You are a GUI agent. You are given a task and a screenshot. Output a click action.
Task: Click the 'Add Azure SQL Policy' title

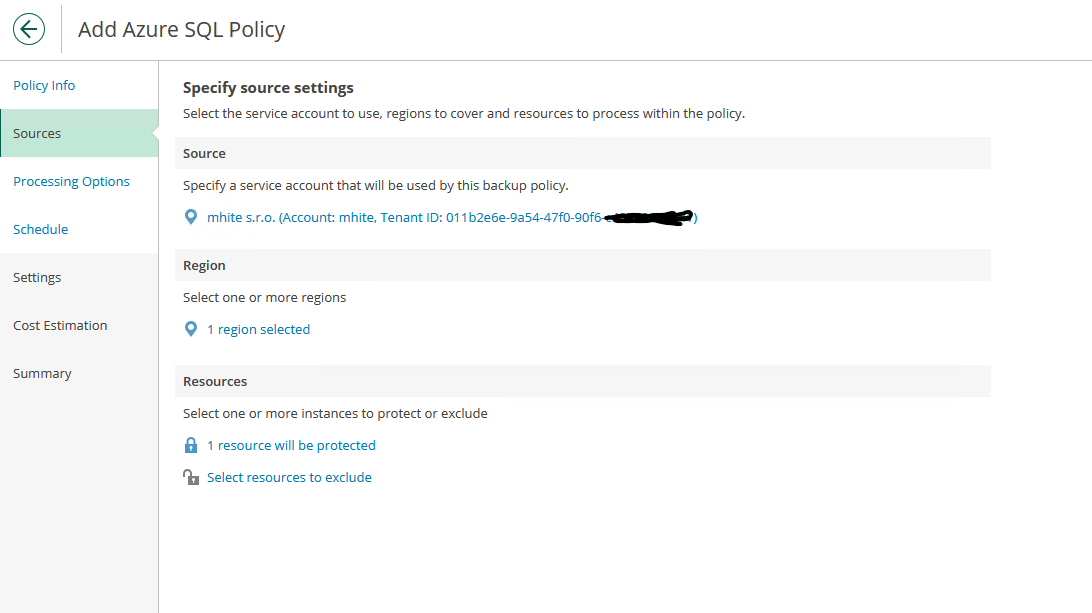pyautogui.click(x=181, y=29)
